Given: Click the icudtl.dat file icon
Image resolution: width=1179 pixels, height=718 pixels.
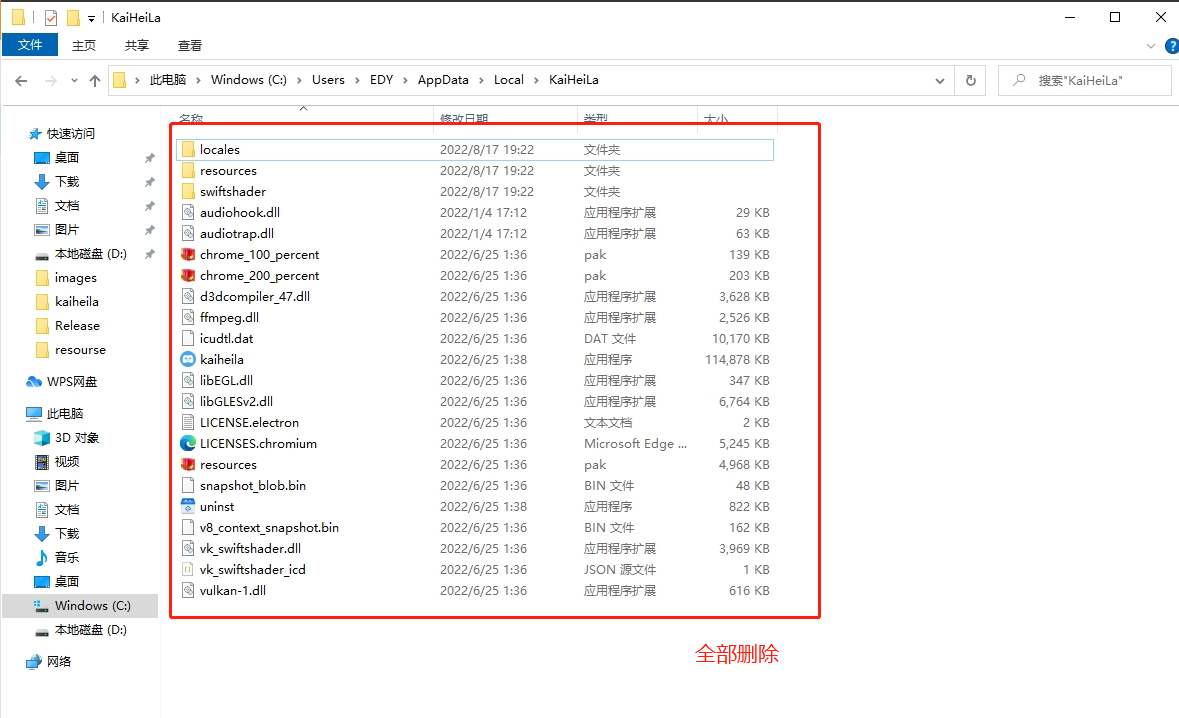Looking at the screenshot, I should tap(188, 339).
